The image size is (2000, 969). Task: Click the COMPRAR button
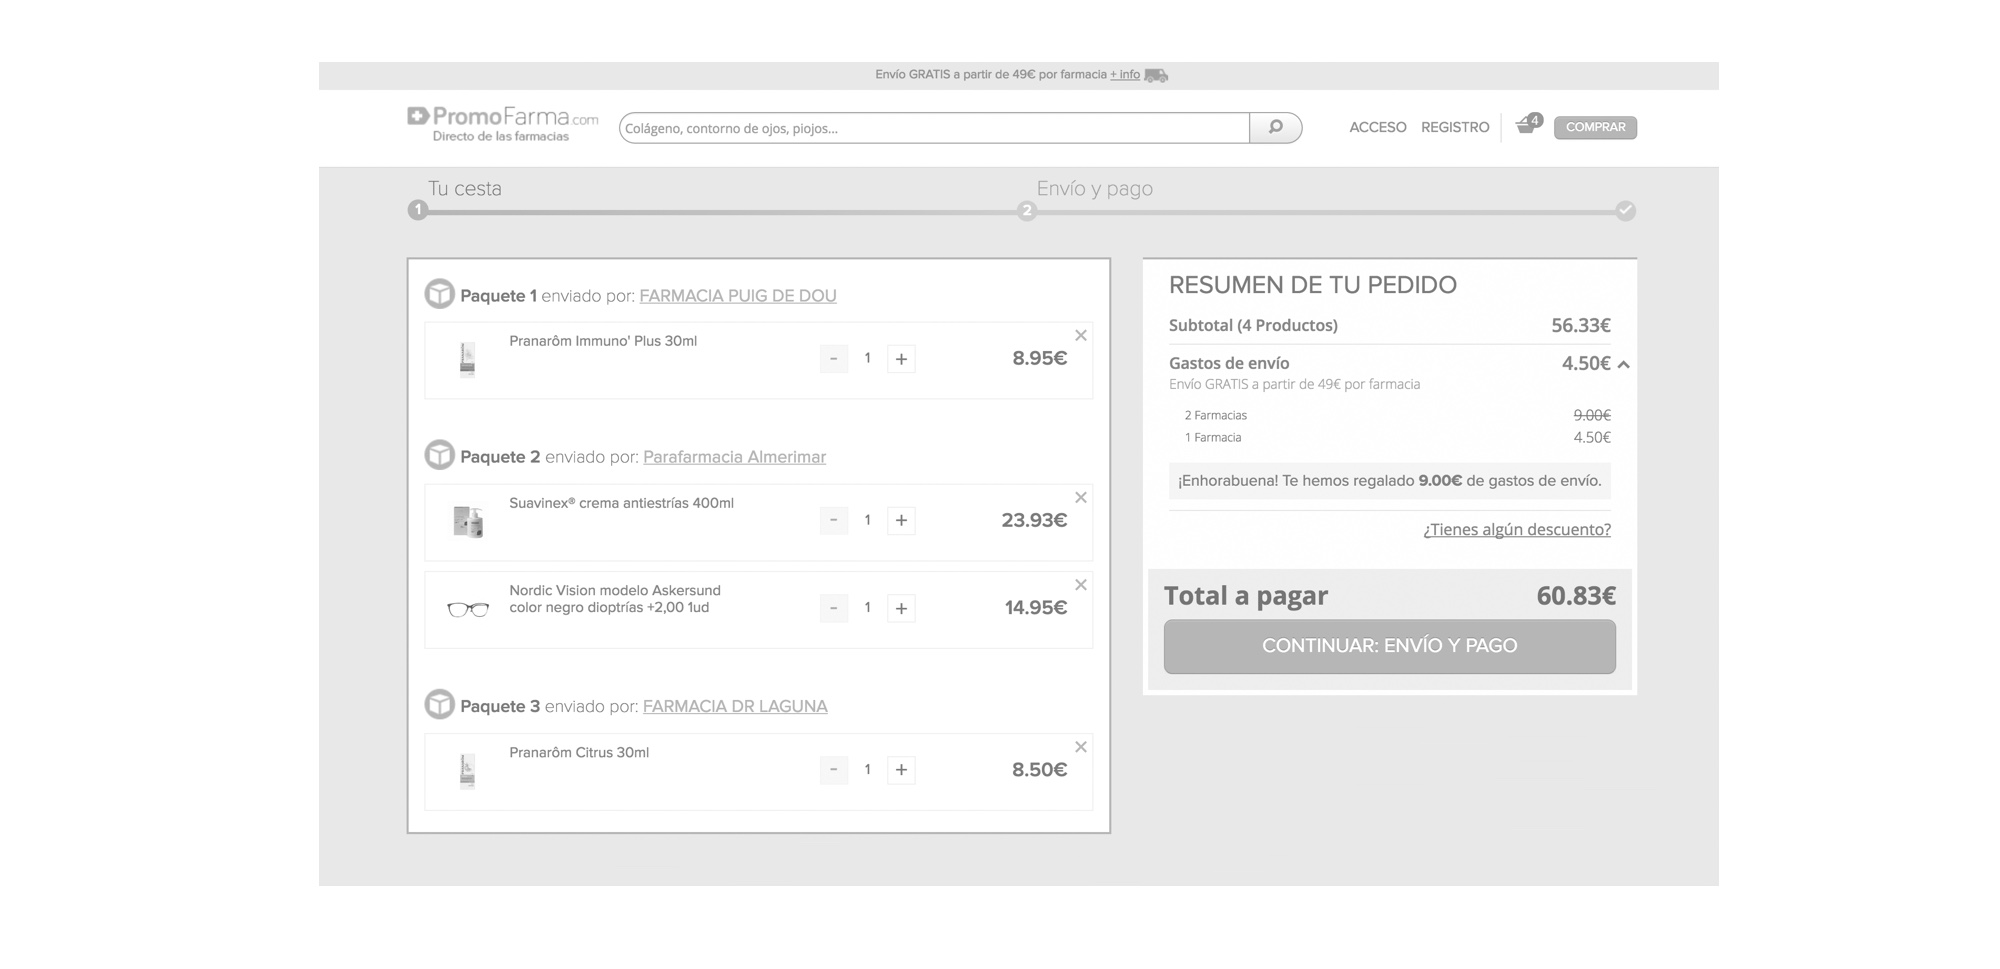point(1595,127)
